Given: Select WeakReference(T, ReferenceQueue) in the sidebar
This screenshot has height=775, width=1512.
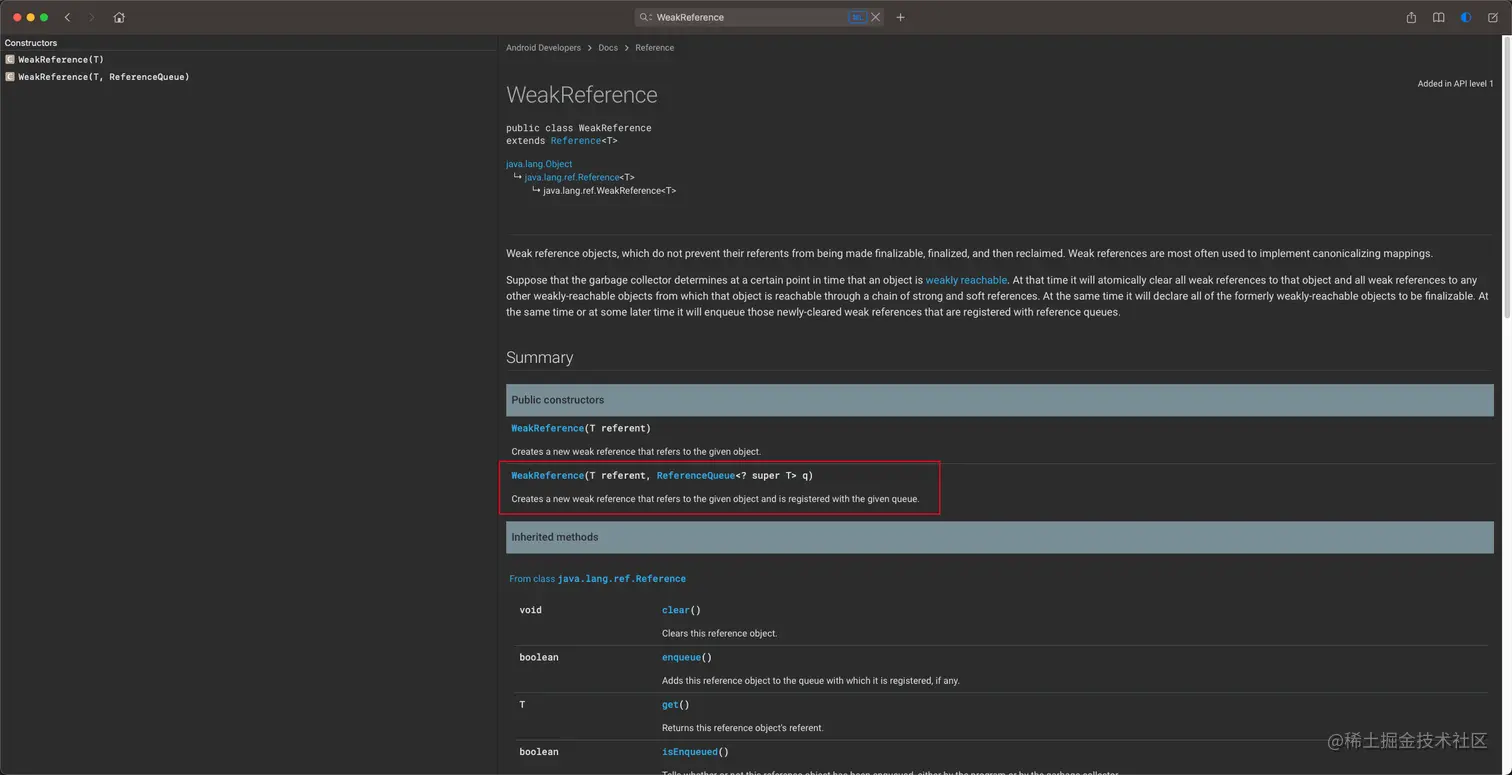Looking at the screenshot, I should pyautogui.click(x=104, y=77).
